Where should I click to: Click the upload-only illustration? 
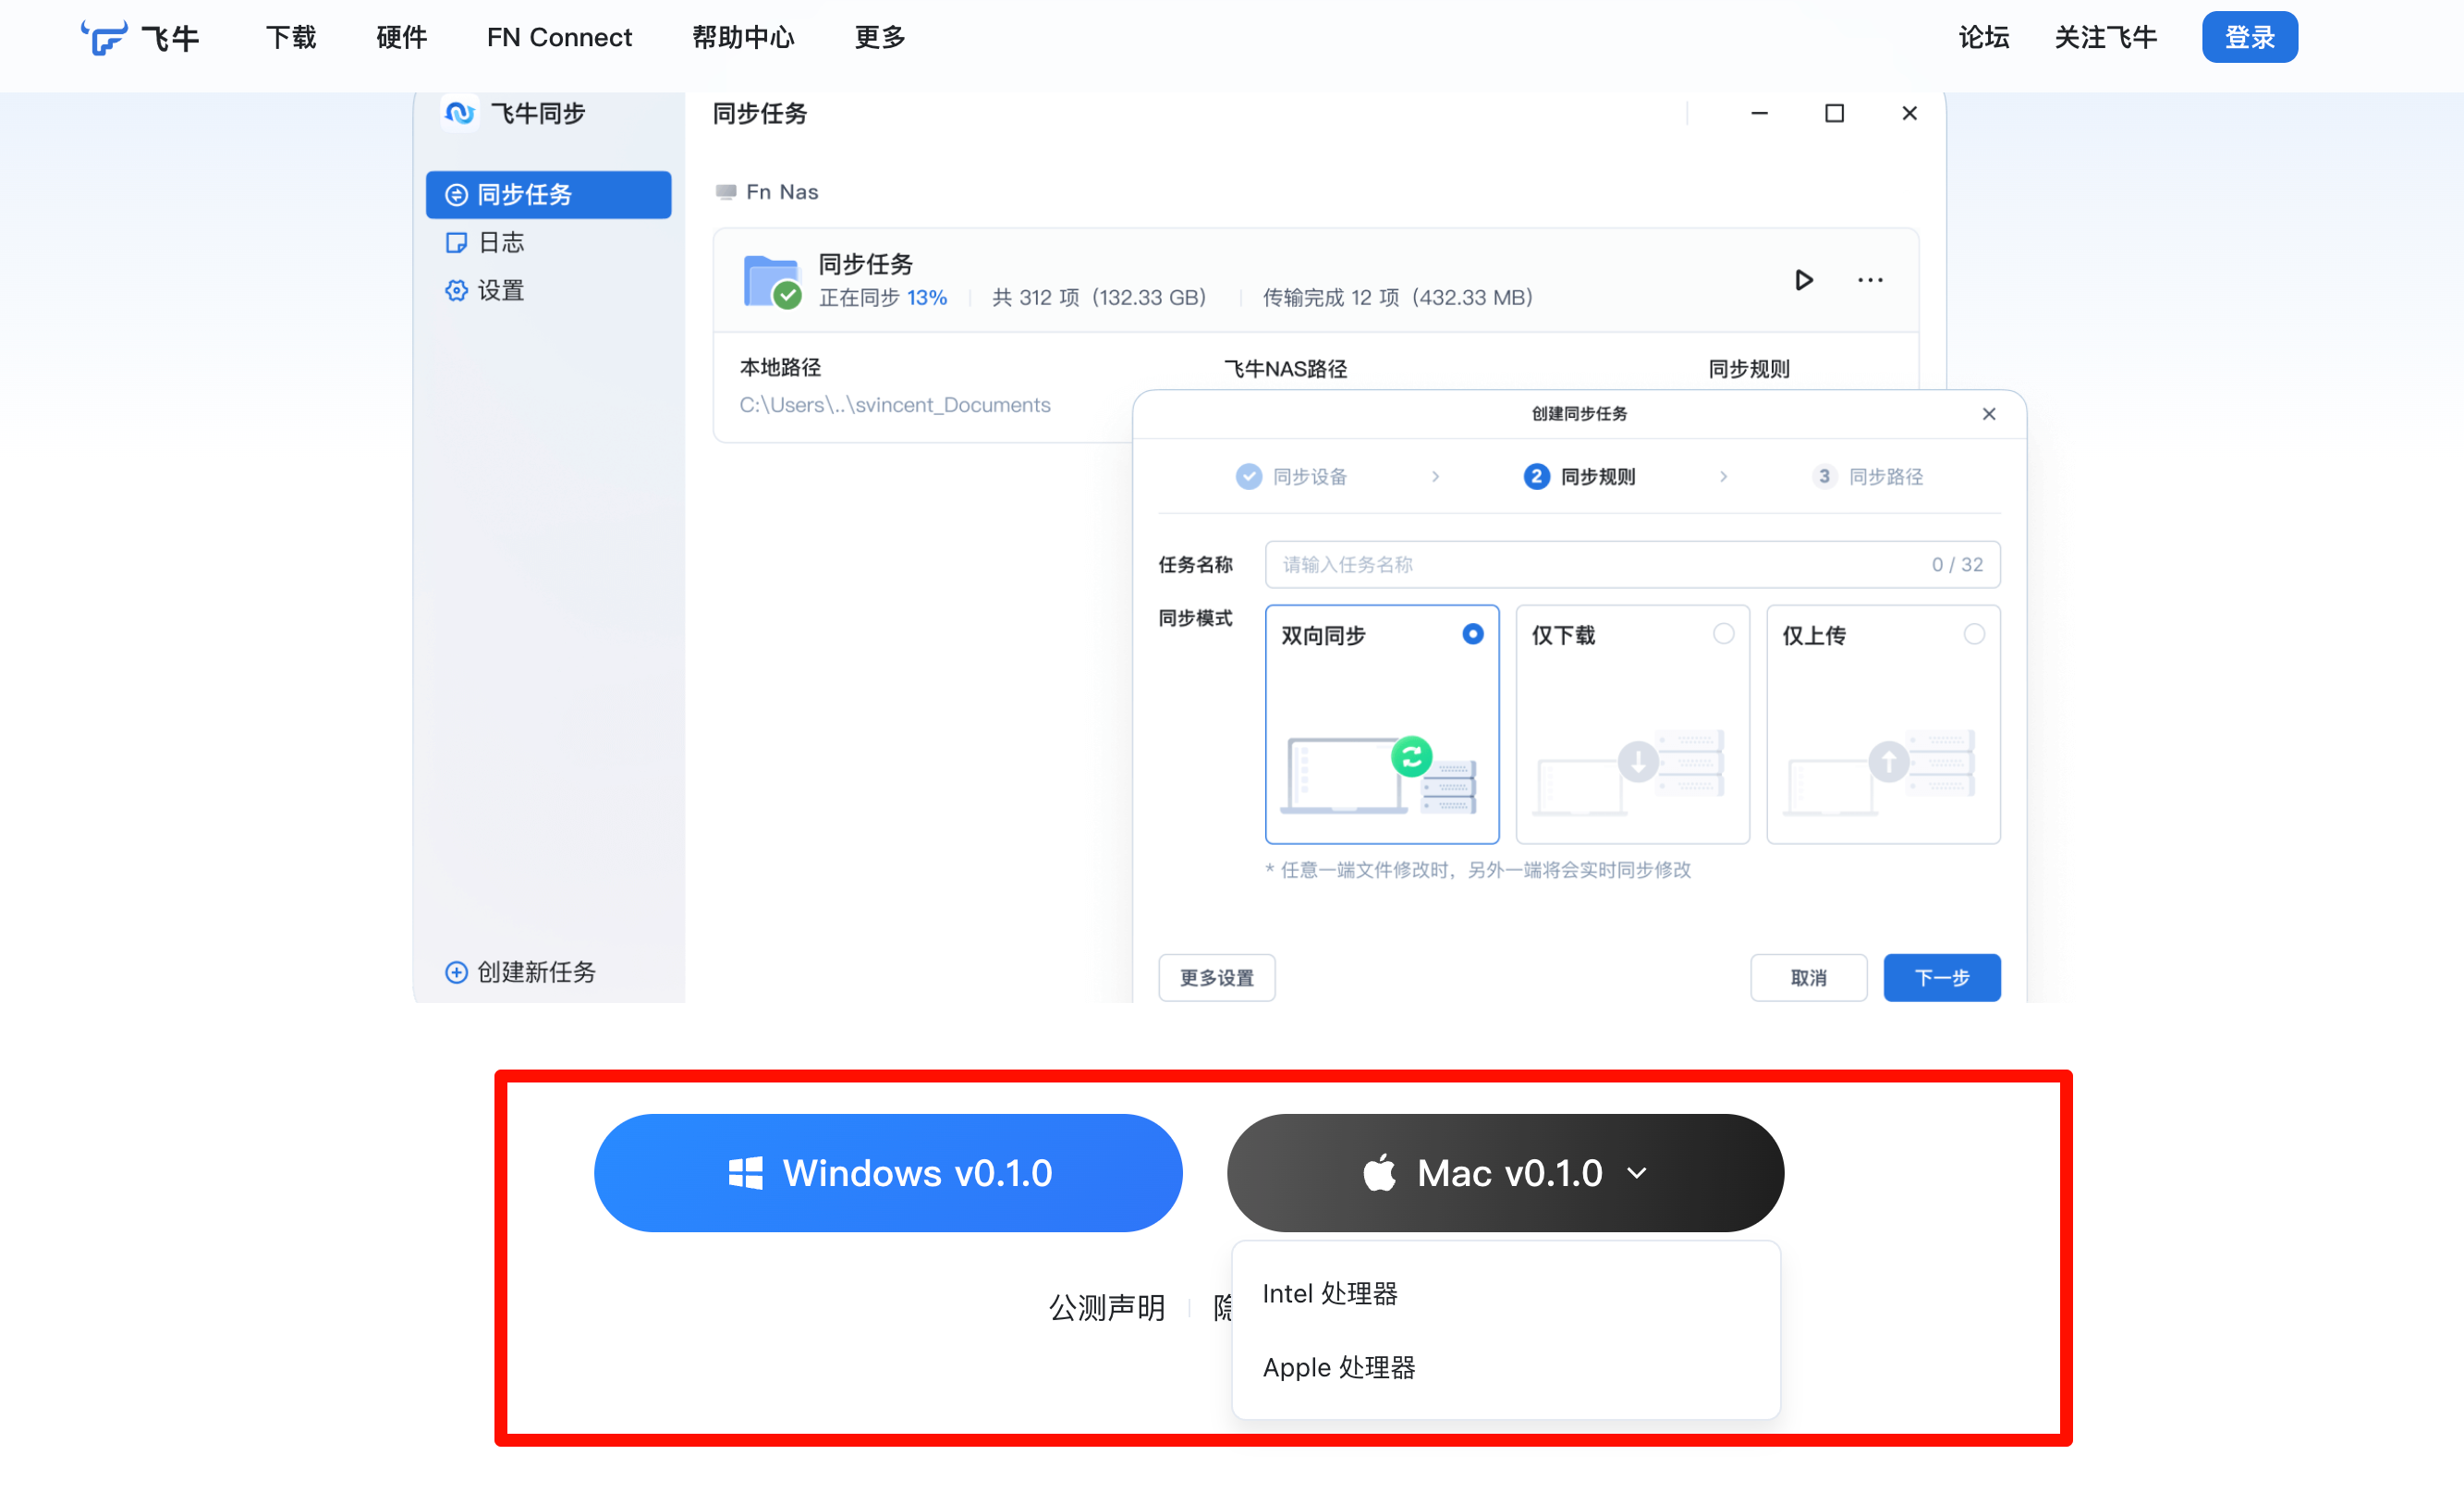tap(1880, 772)
